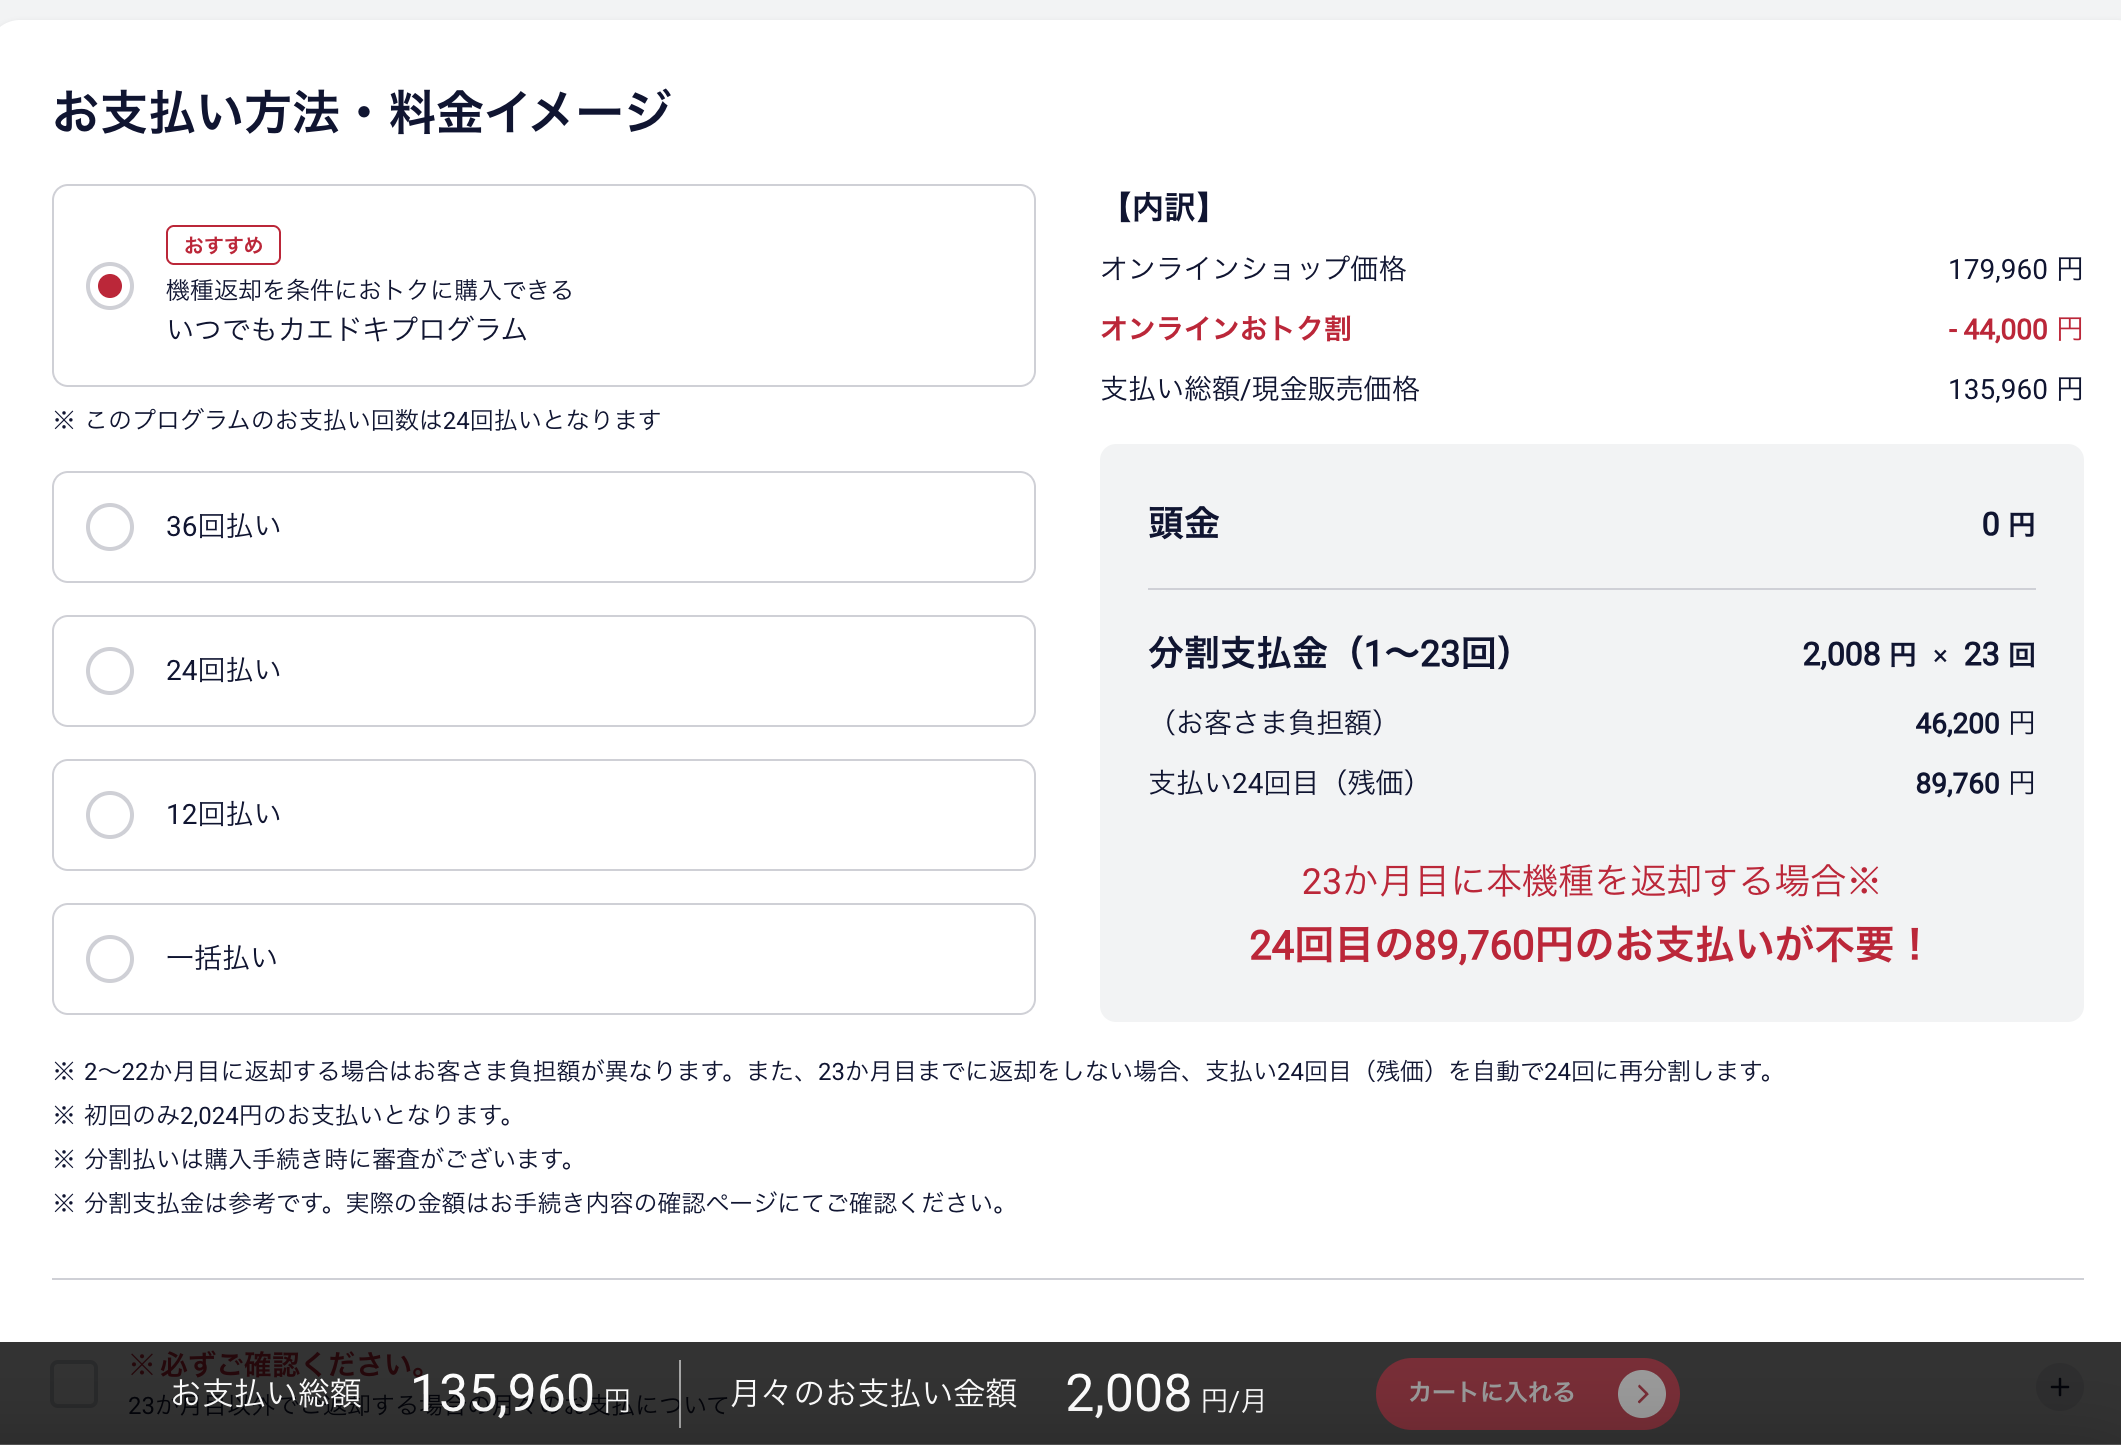Viewport: 2121px width, 1445px height.
Task: Select the いつでもカエドキプログラム radio option
Action: [x=110, y=286]
